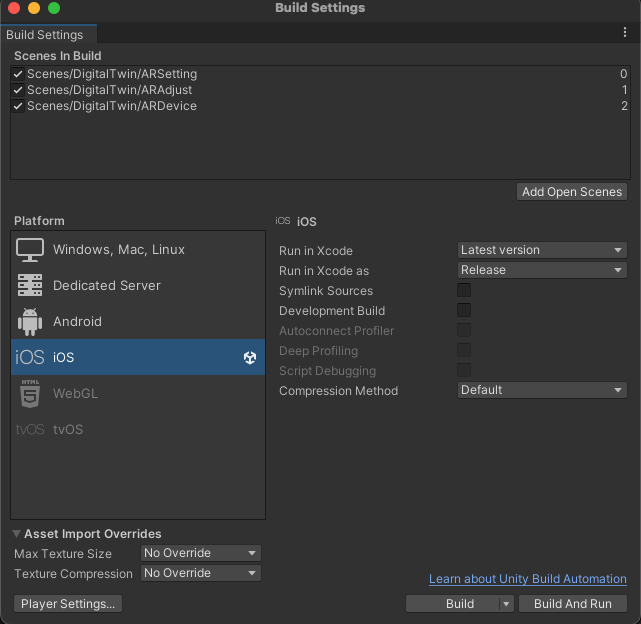This screenshot has width=641, height=624.
Task: Open Player Settings
Action: tap(68, 604)
